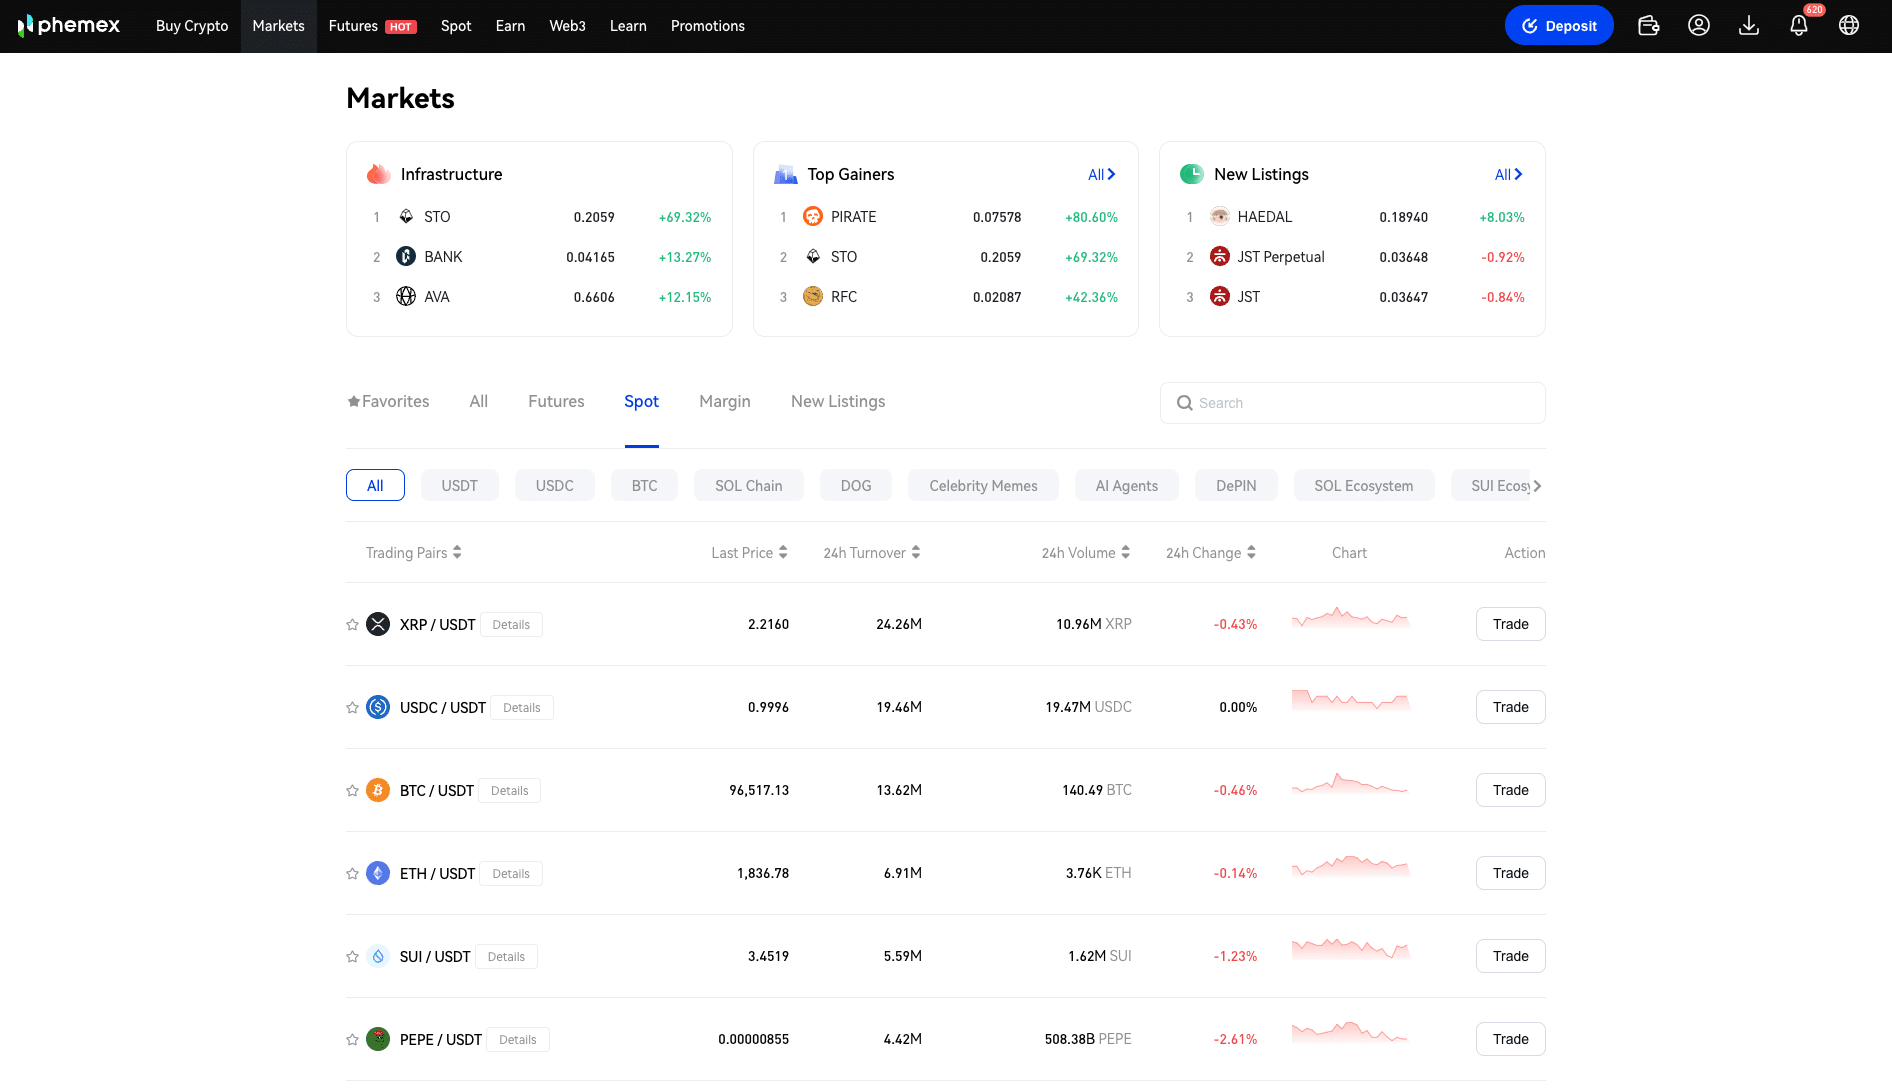The height and width of the screenshot is (1088, 1892).
Task: Open the Buy Crypto menu
Action: point(192,26)
